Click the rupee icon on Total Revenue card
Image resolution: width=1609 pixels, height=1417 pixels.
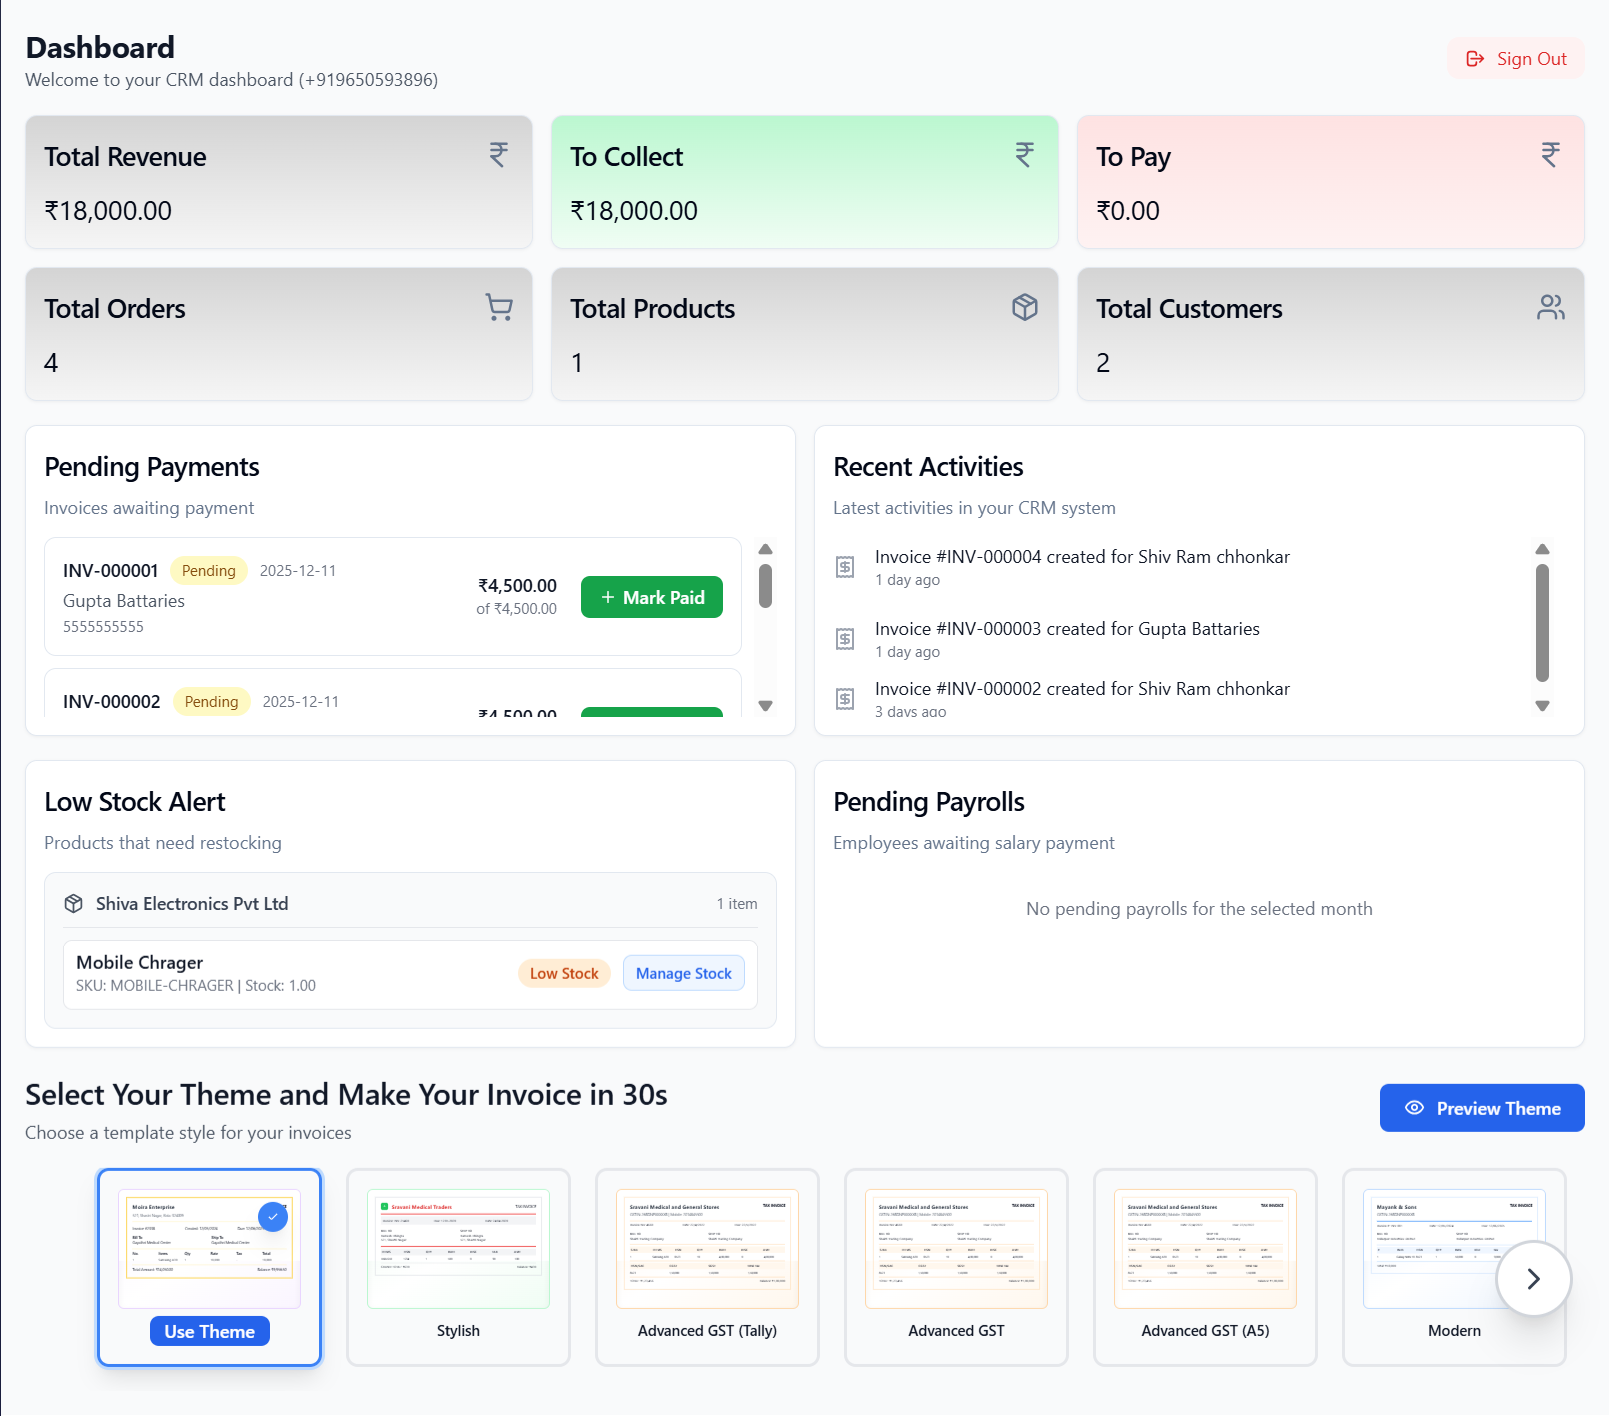coord(498,155)
